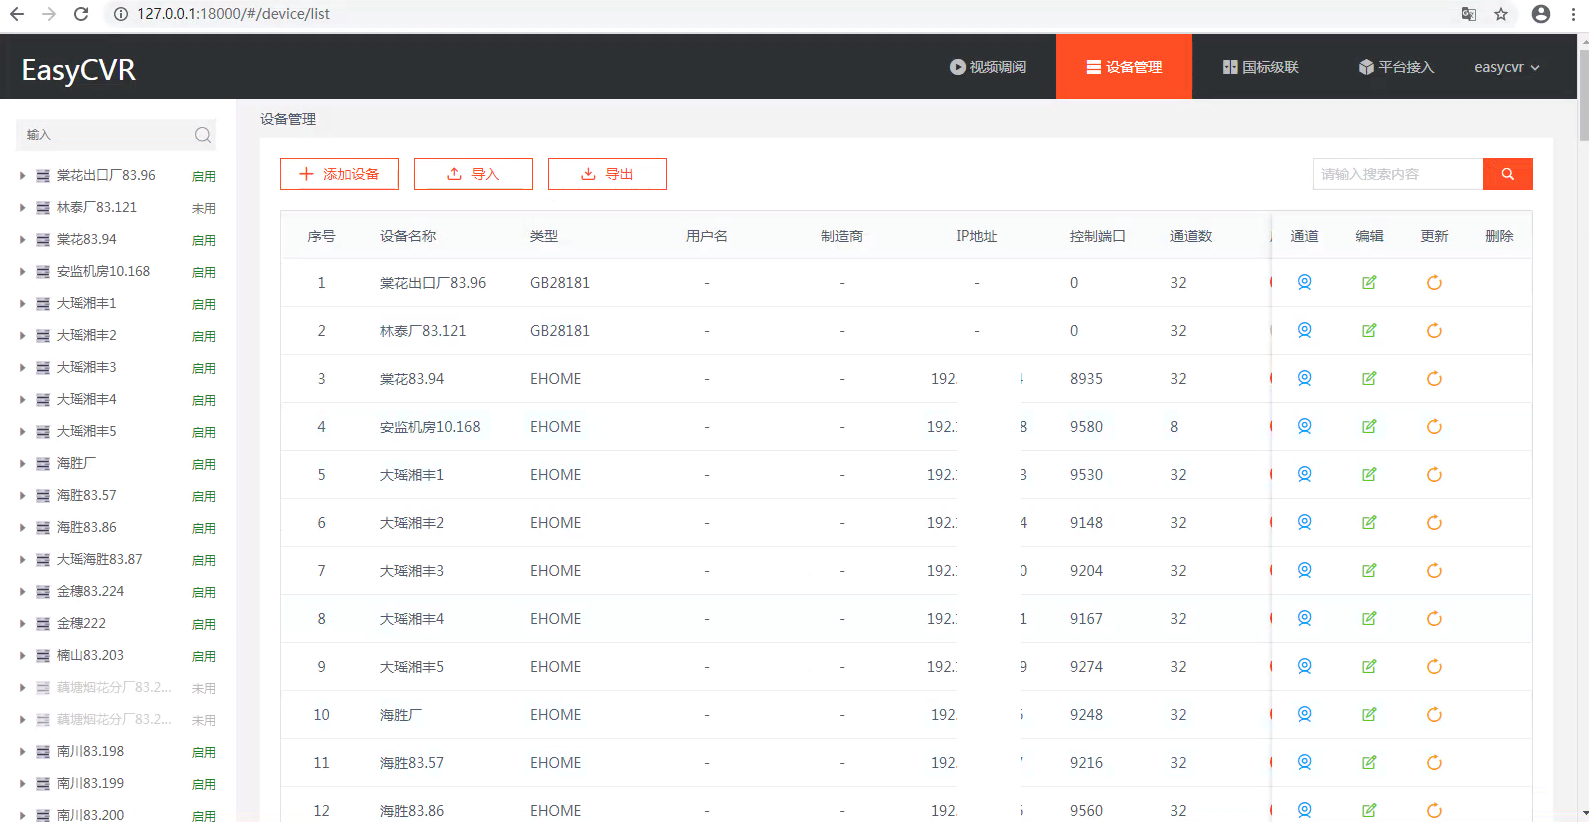Select 海胜83.86 in the device tree
Screen dimensions: 1589x822
click(x=86, y=527)
